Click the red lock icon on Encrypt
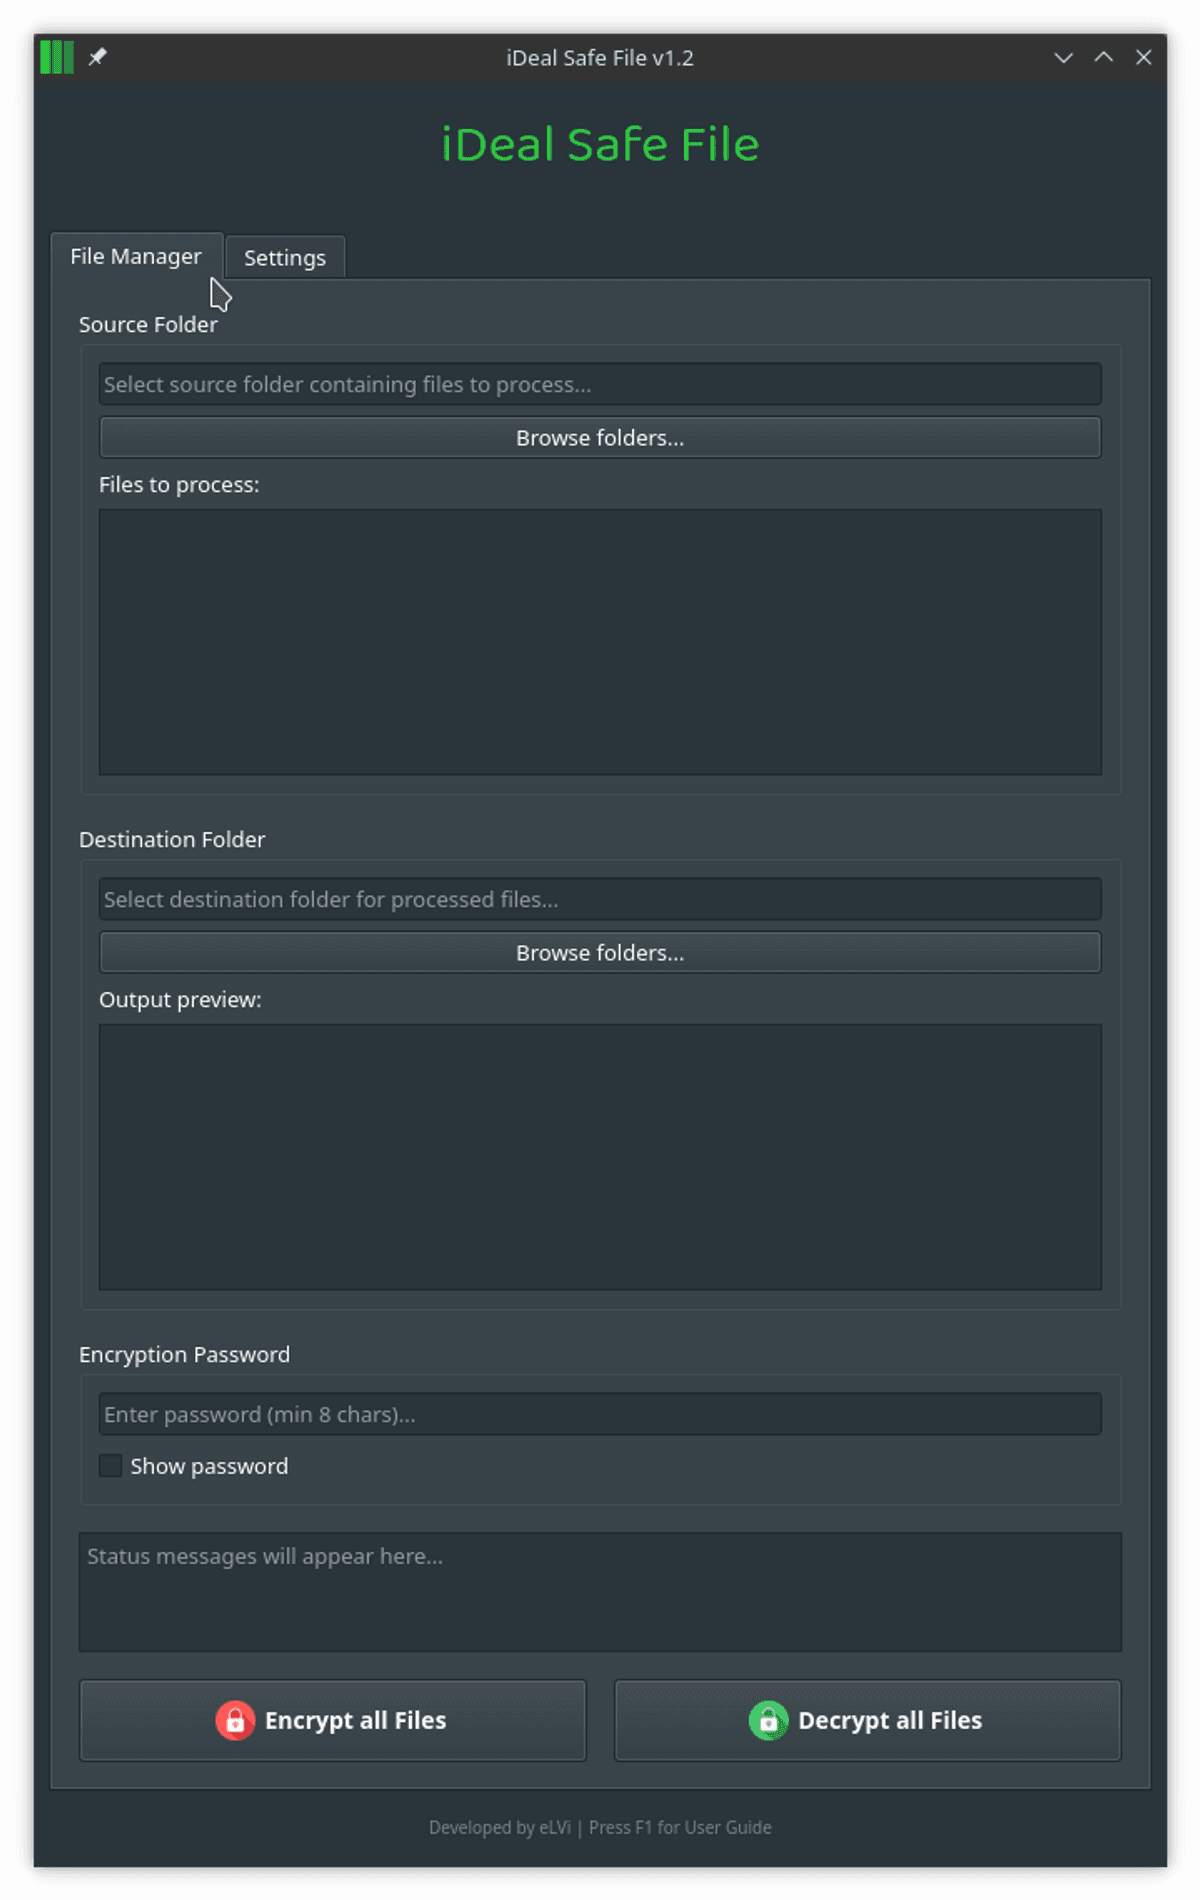Screen dimensions: 1200x1900 pos(235,1720)
